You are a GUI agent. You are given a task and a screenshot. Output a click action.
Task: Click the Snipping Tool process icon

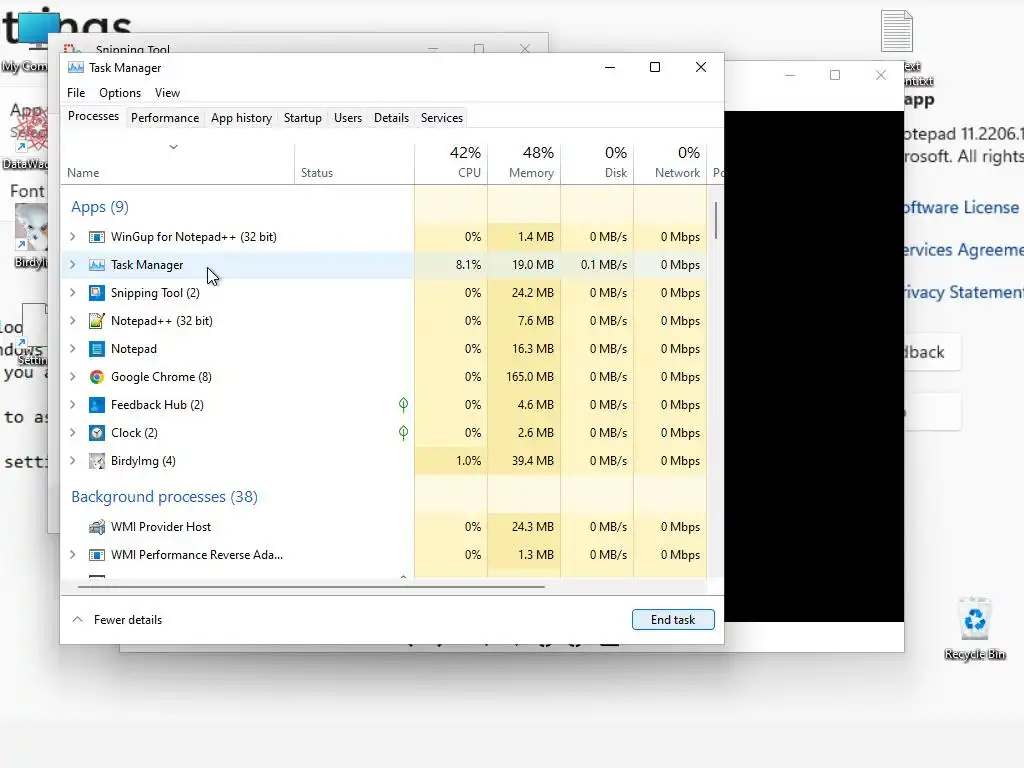97,293
